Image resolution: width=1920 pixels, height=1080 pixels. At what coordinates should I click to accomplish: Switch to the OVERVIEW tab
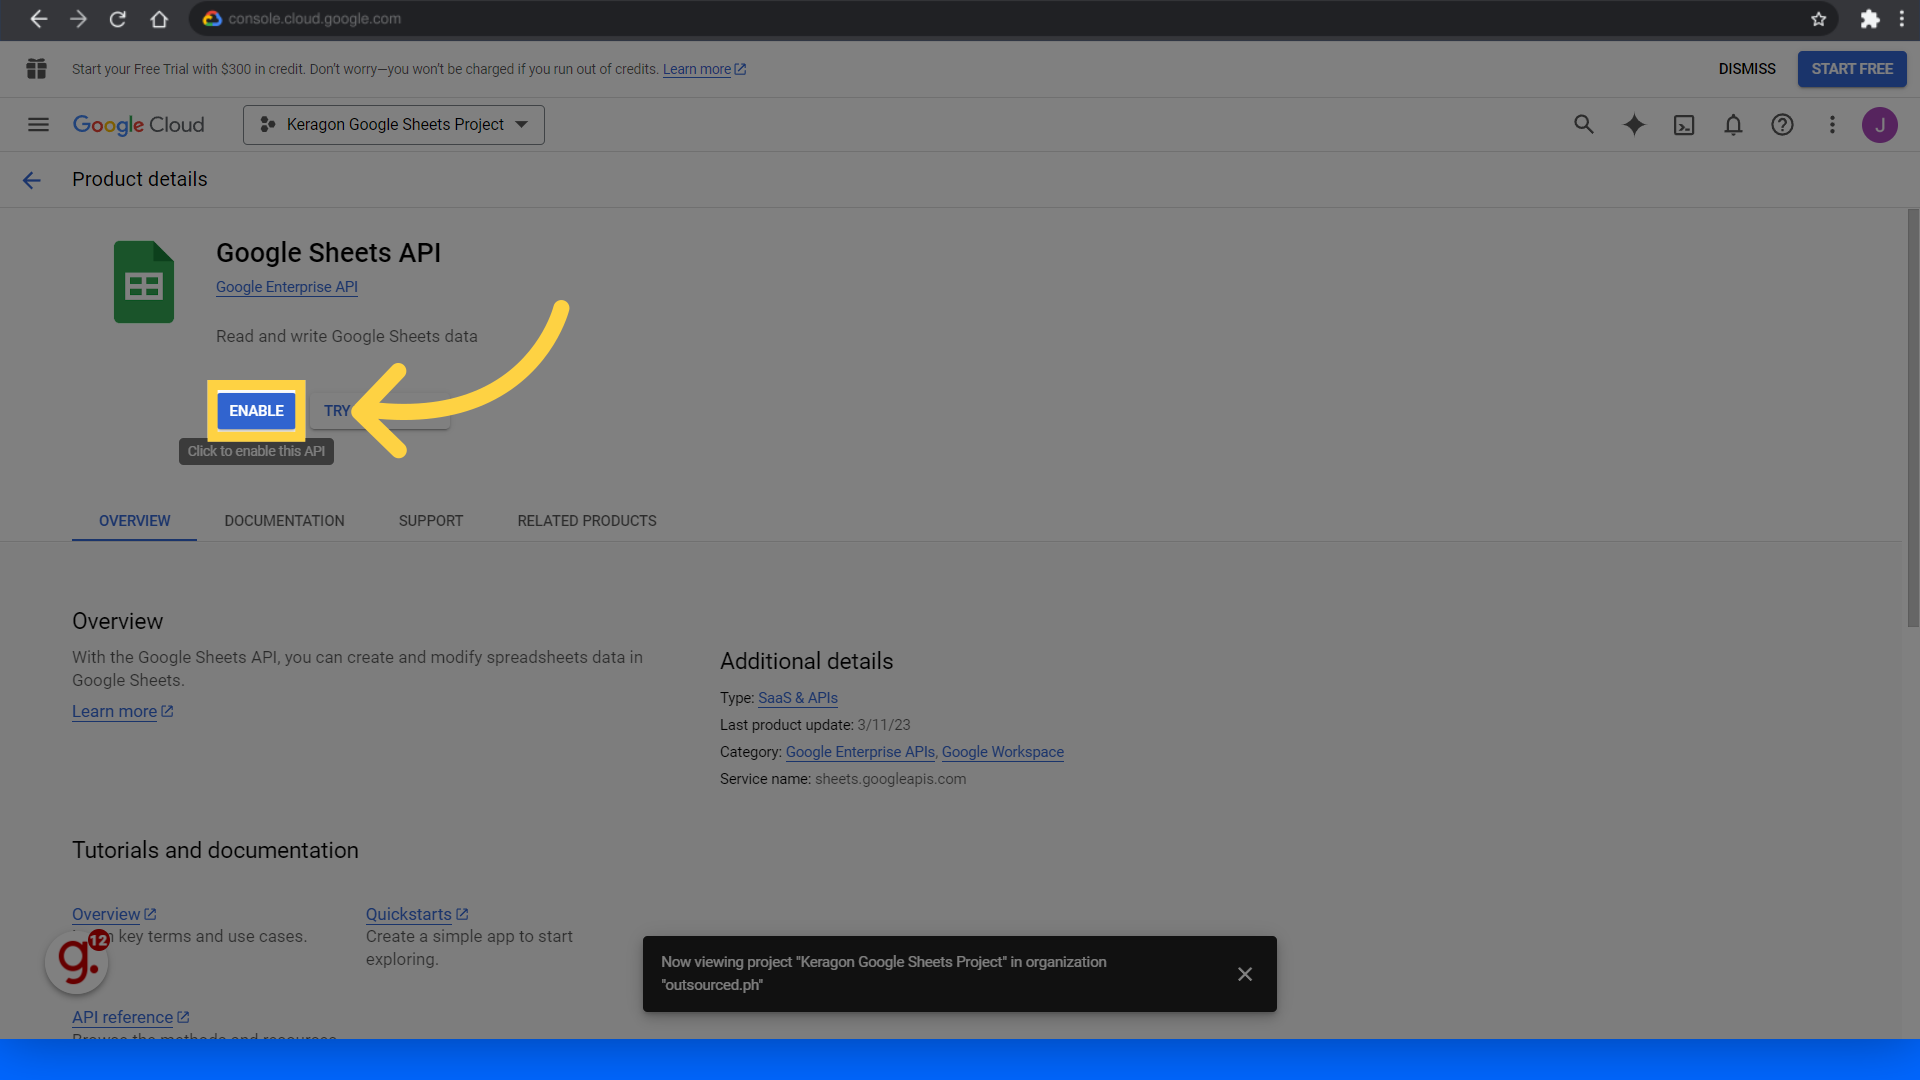(134, 521)
